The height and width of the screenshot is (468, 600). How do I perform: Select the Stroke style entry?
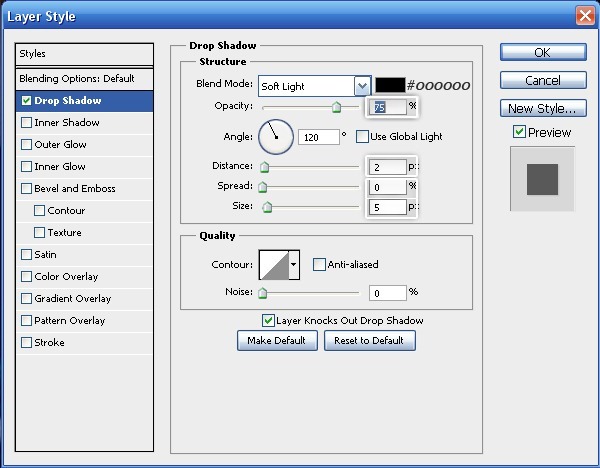coord(49,343)
